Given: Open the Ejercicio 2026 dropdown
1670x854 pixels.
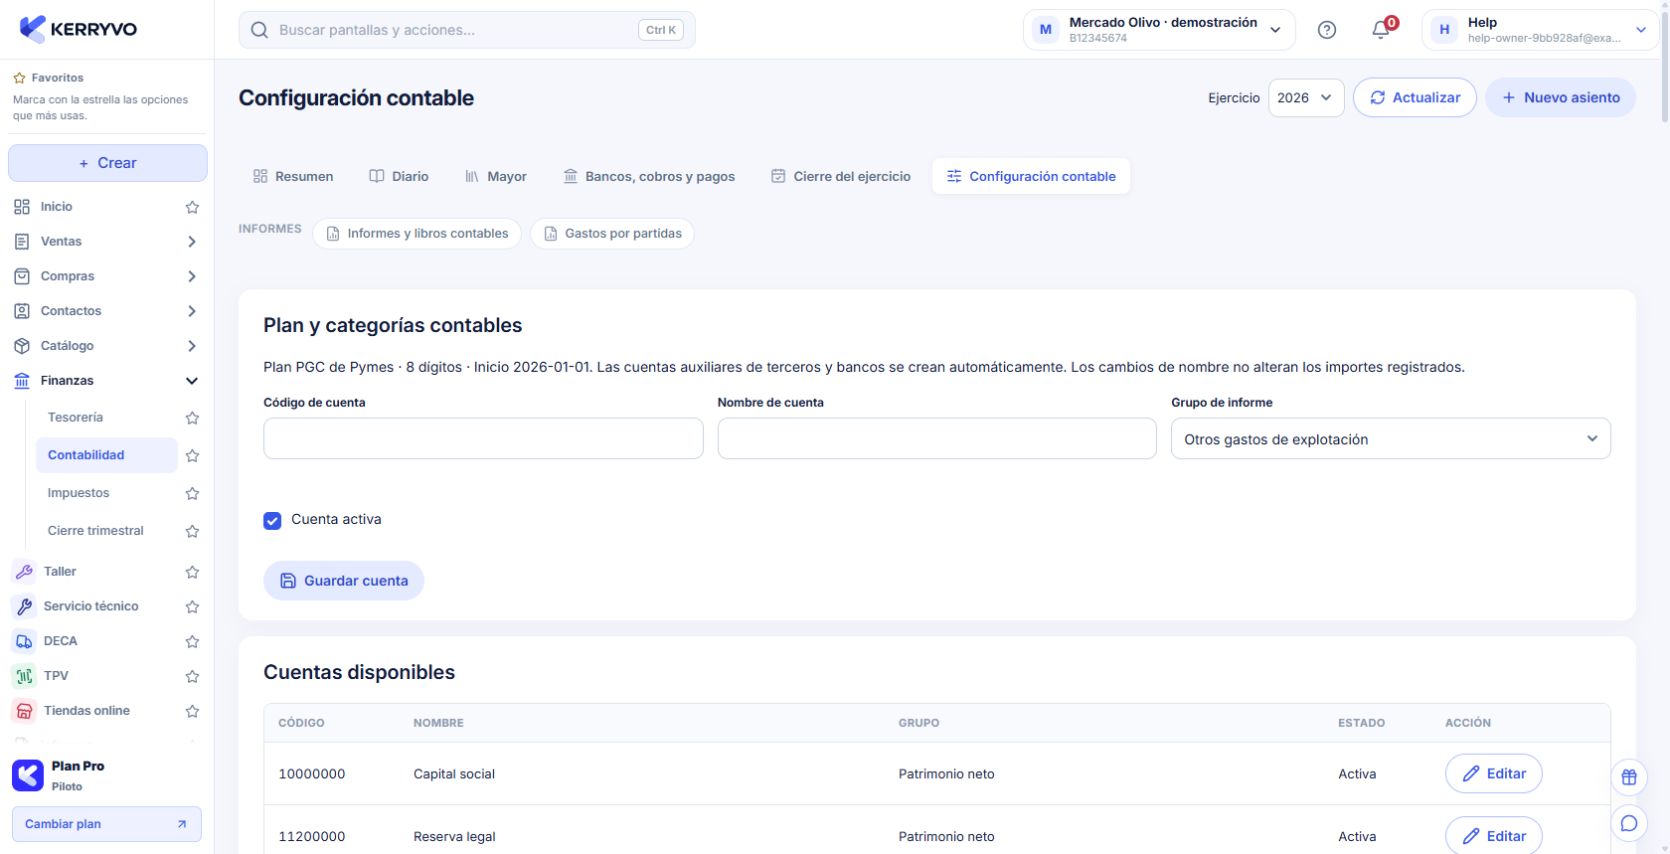Looking at the screenshot, I should 1306,98.
